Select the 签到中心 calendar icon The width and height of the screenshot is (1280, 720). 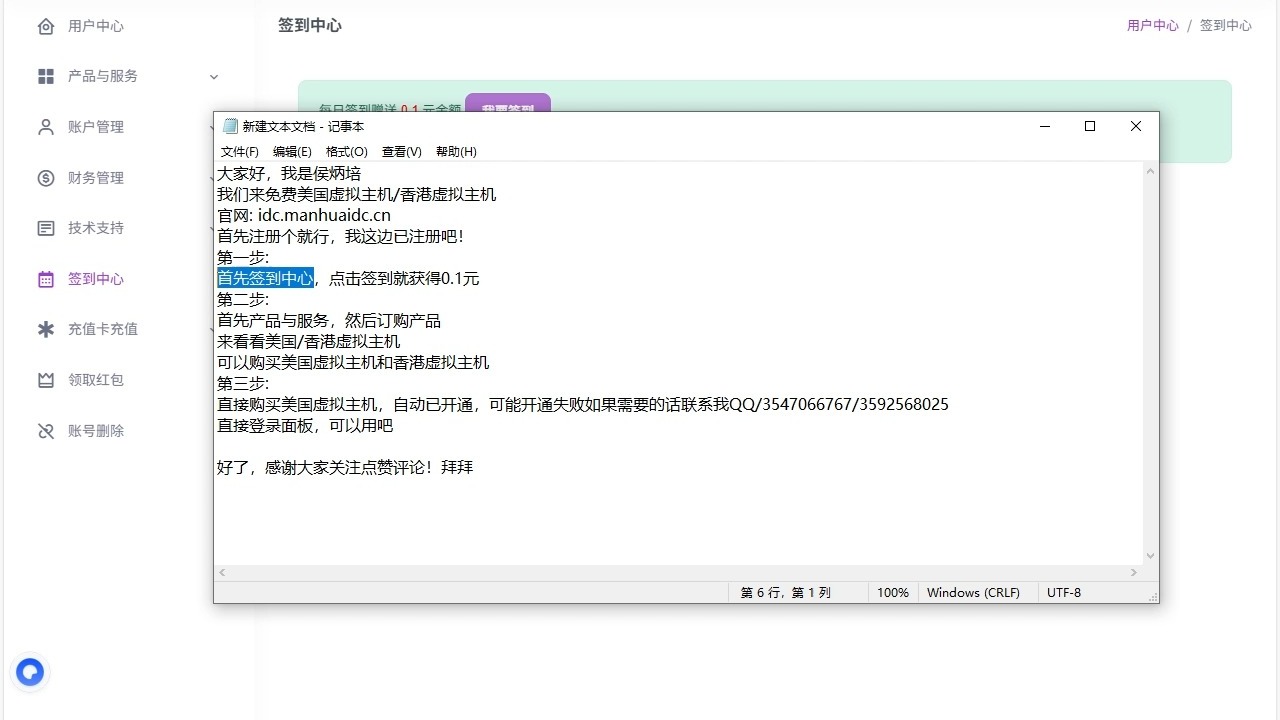tap(46, 279)
